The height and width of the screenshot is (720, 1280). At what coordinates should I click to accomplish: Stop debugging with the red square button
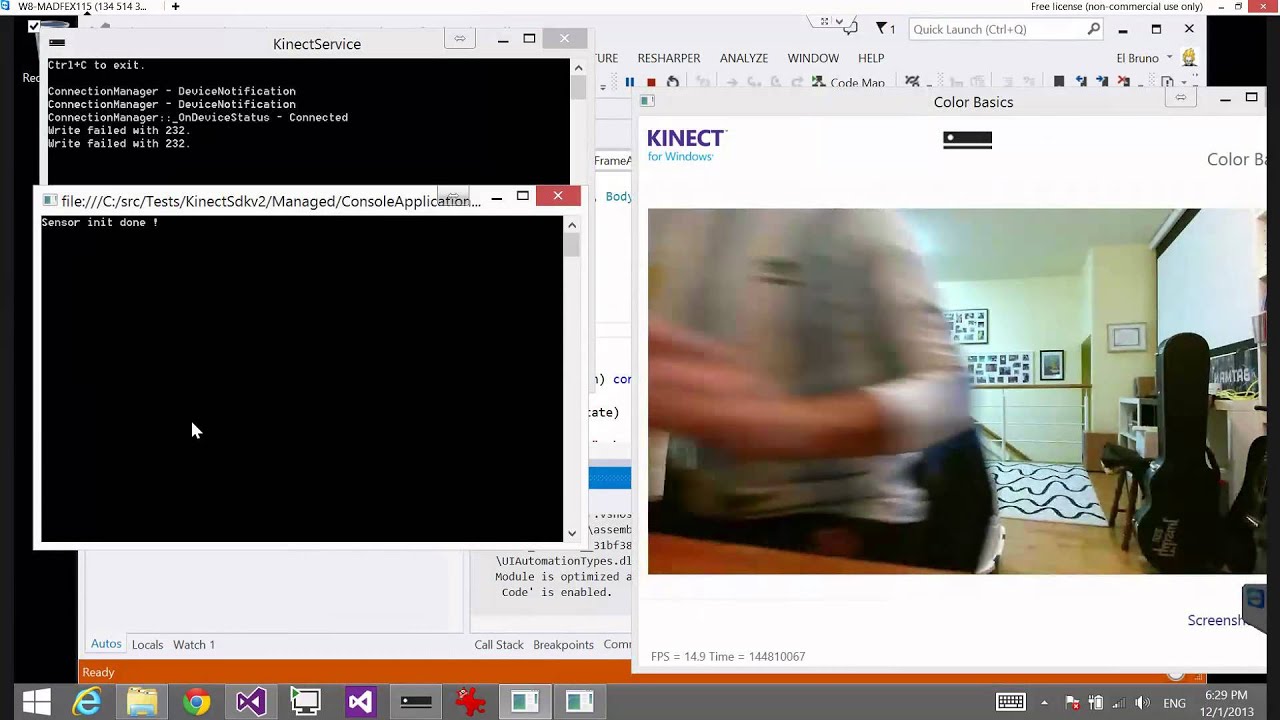651,82
